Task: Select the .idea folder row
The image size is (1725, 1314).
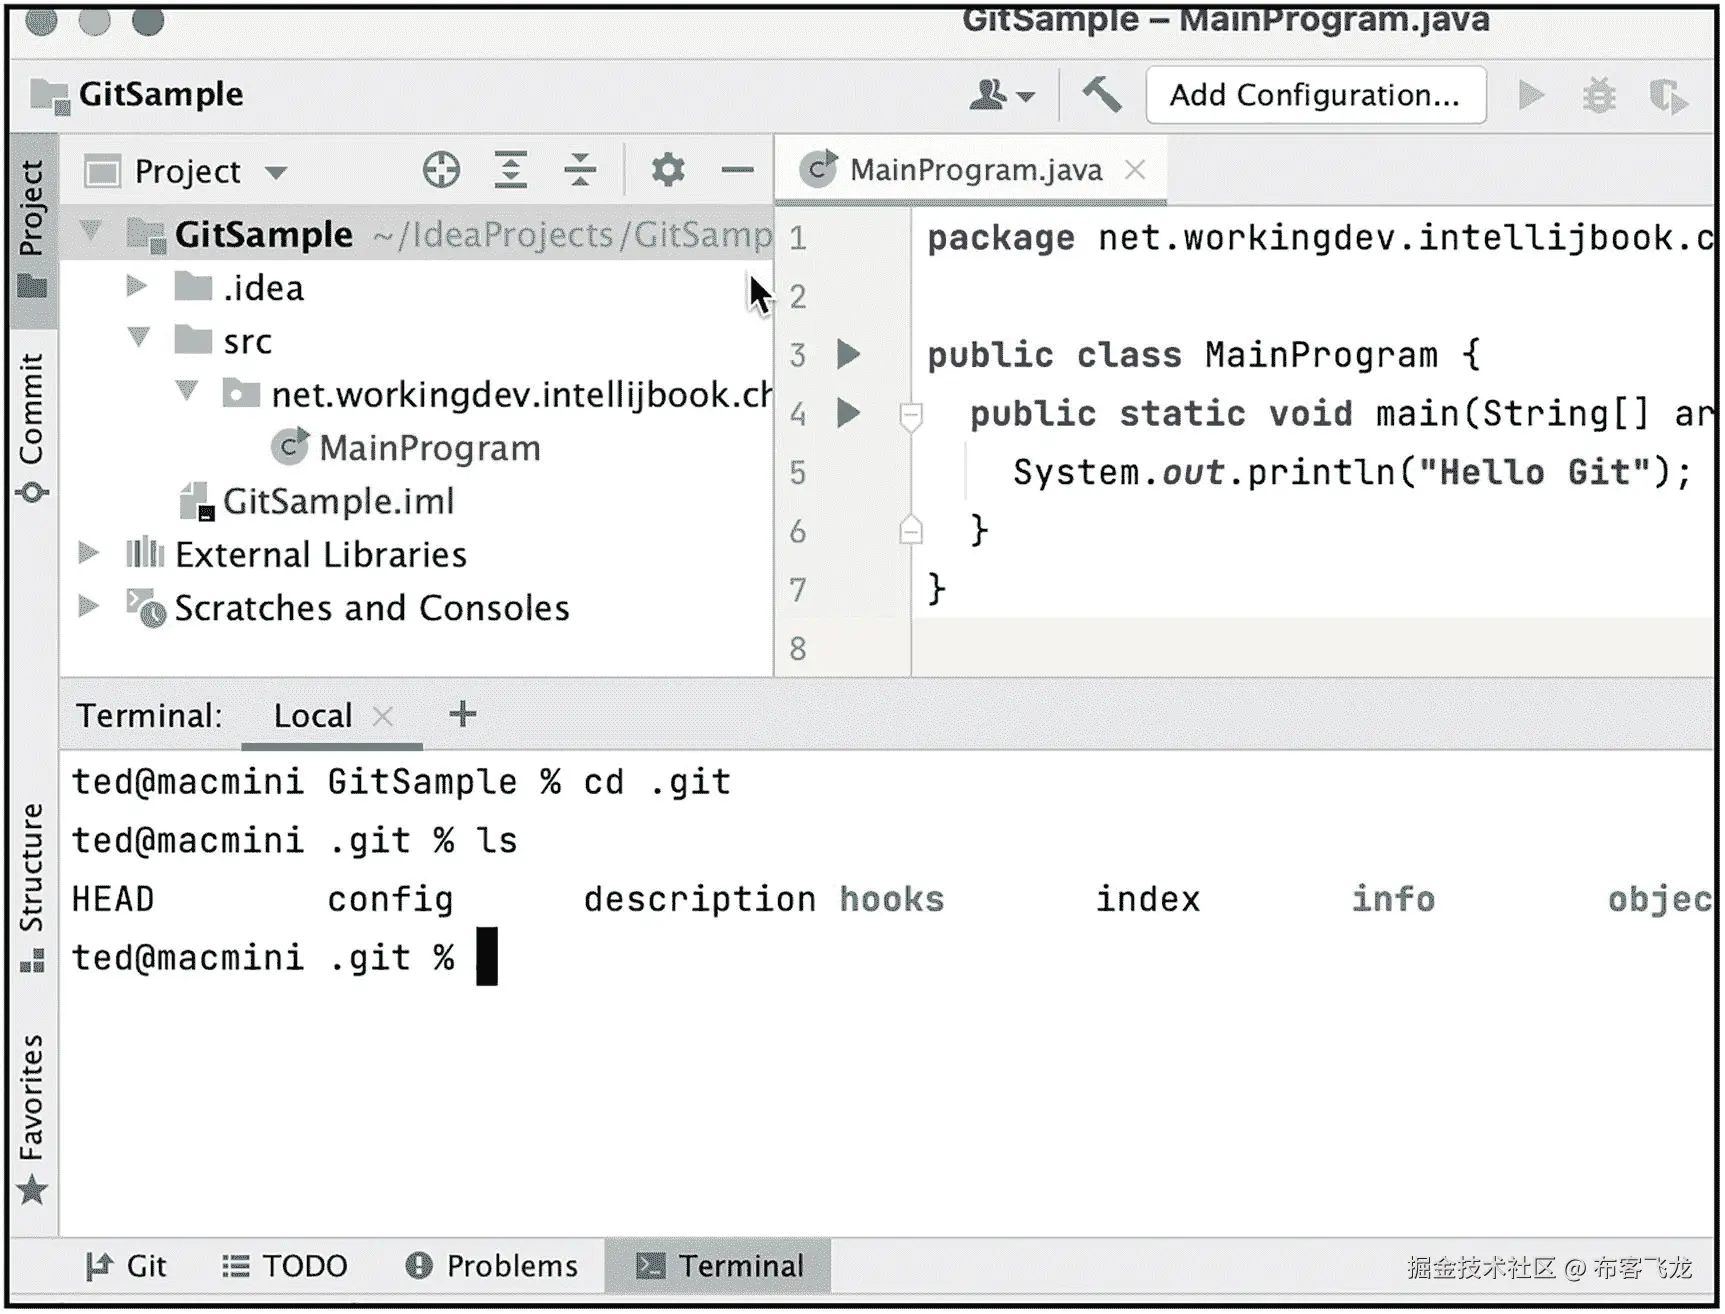Action: (416, 288)
